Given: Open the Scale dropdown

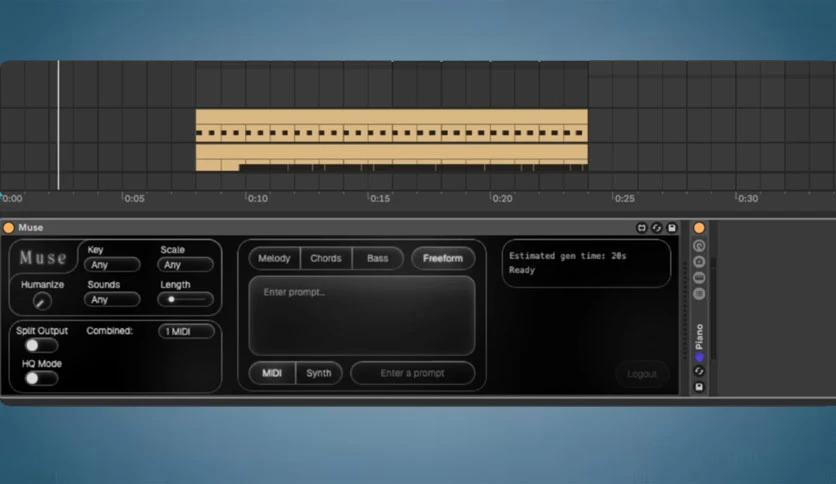Looking at the screenshot, I should click(185, 265).
